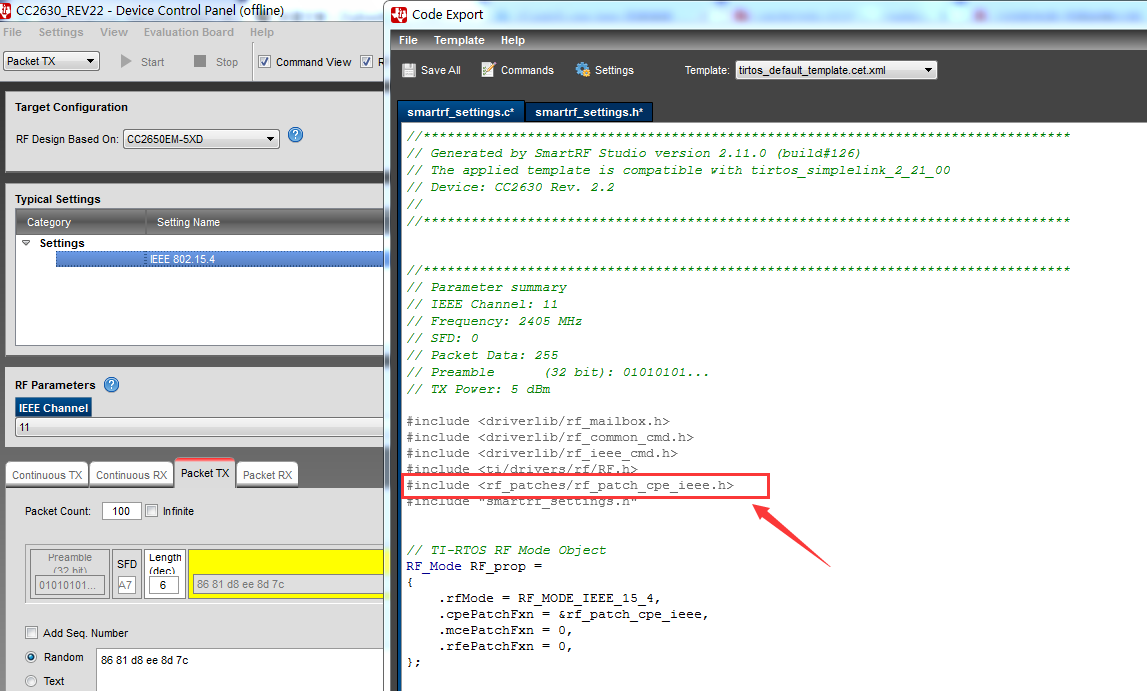
Task: Open the Template menu in Code Export
Action: [x=459, y=40]
